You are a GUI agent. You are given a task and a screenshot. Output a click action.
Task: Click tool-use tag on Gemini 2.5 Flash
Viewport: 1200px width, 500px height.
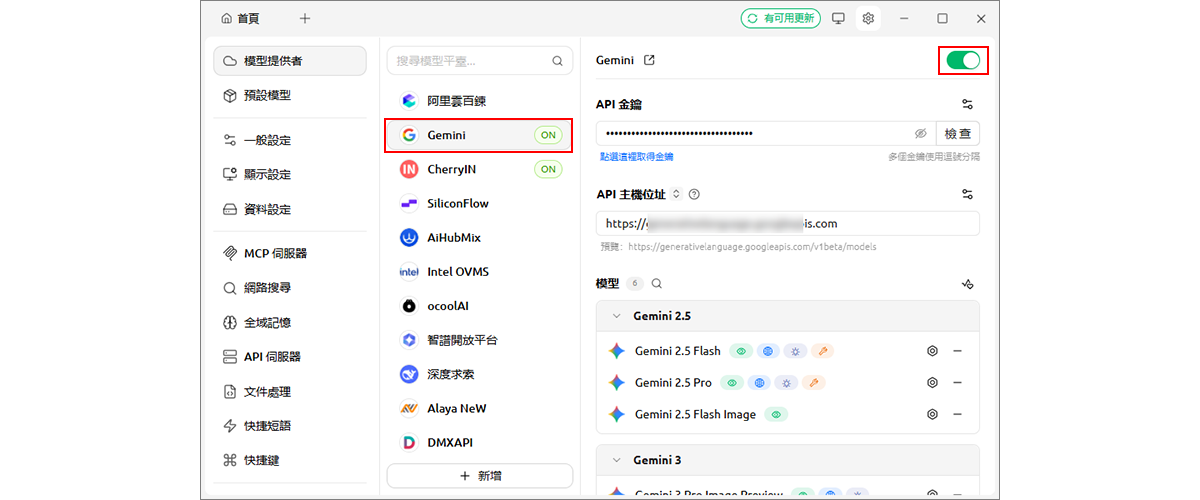822,351
